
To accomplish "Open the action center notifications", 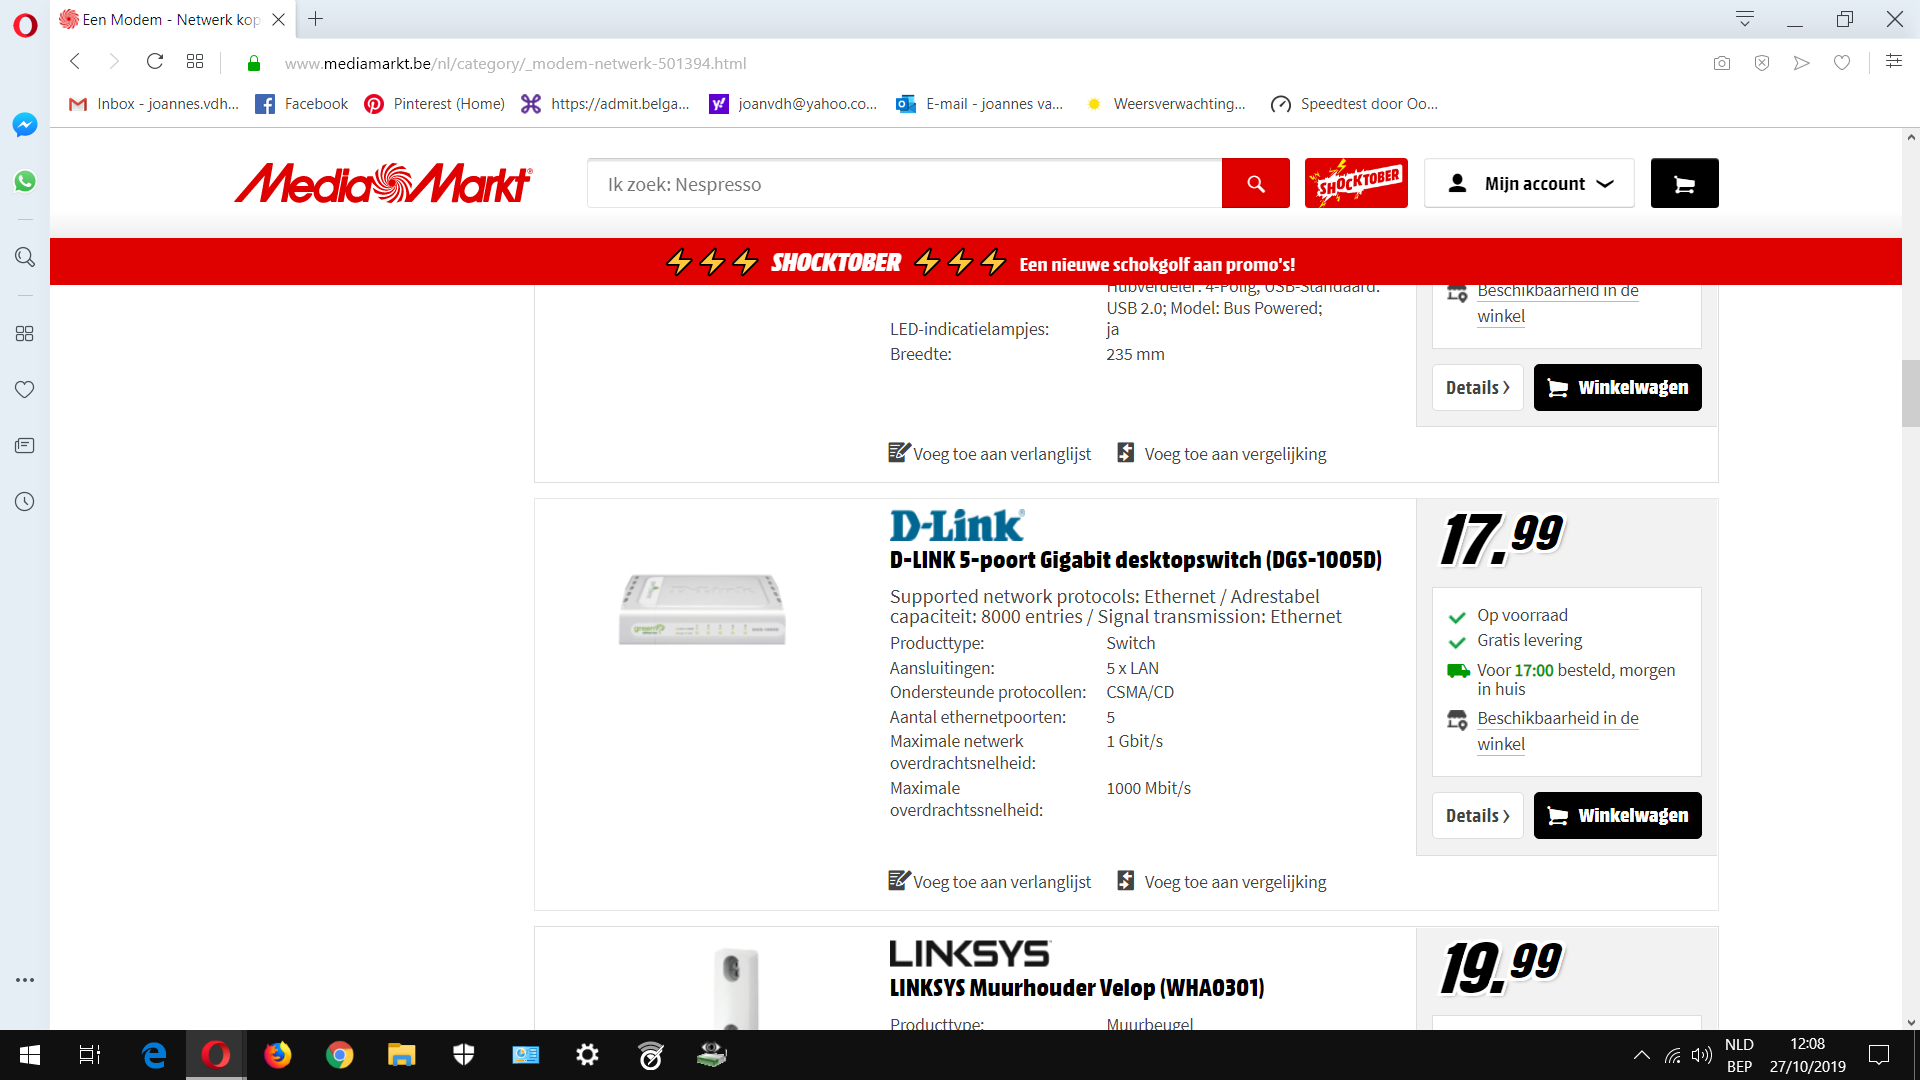I will coord(1879,1055).
